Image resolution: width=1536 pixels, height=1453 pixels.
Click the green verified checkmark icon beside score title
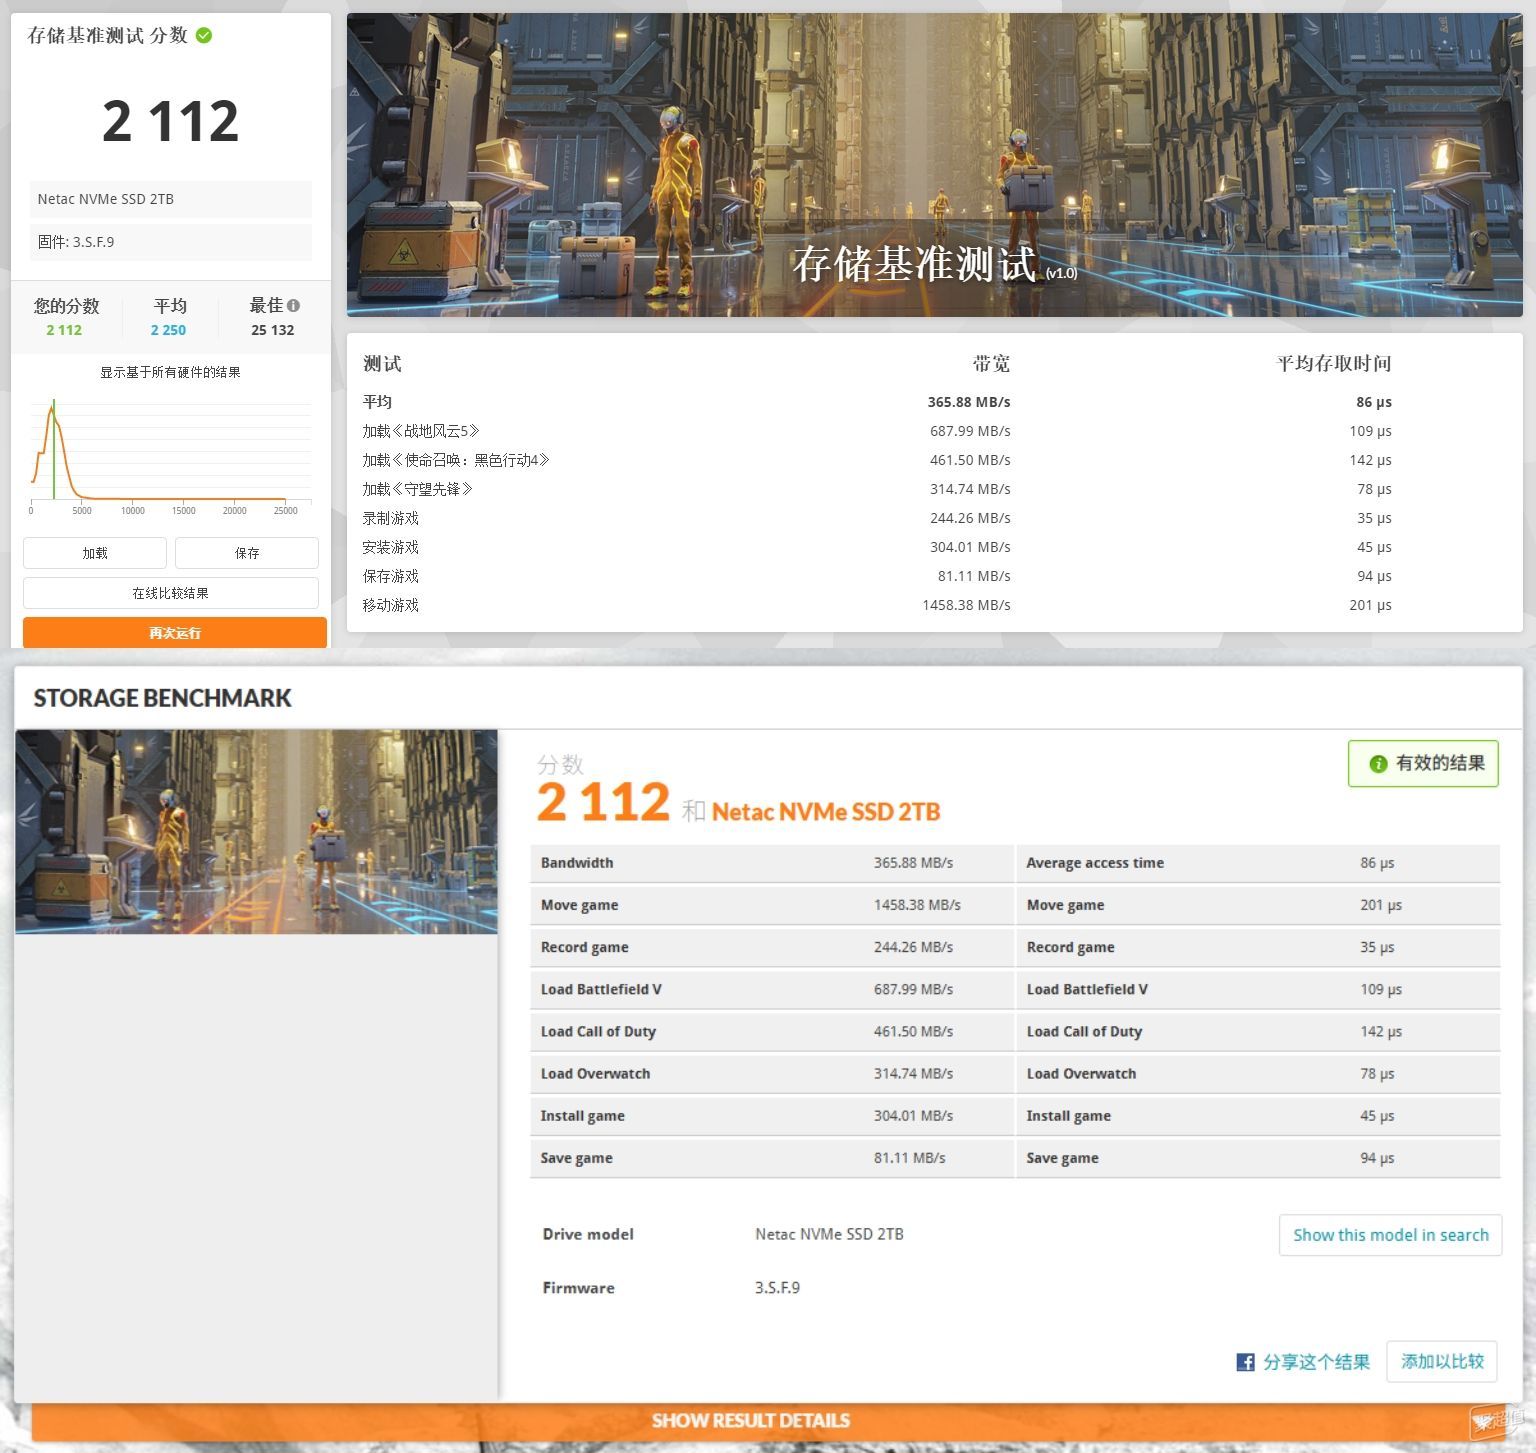[204, 35]
